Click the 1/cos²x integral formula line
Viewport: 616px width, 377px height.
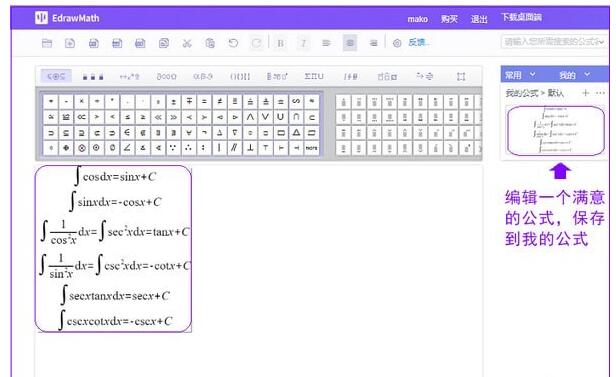(x=116, y=232)
